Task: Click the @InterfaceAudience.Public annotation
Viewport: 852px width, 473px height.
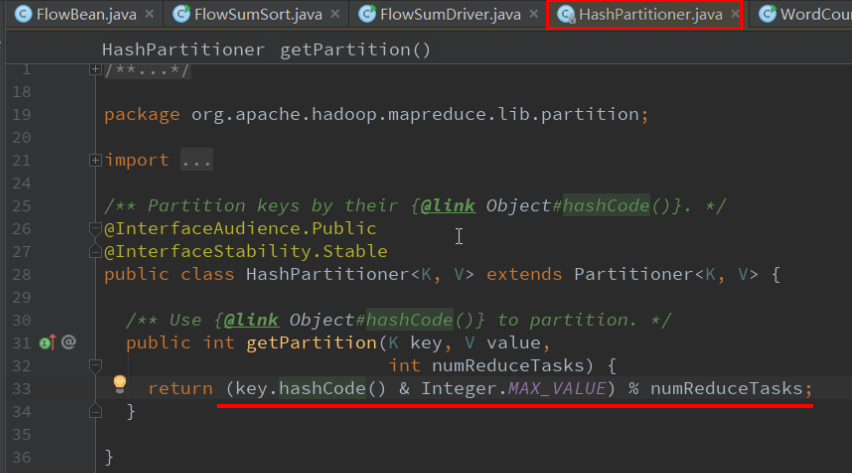Action: click(240, 228)
